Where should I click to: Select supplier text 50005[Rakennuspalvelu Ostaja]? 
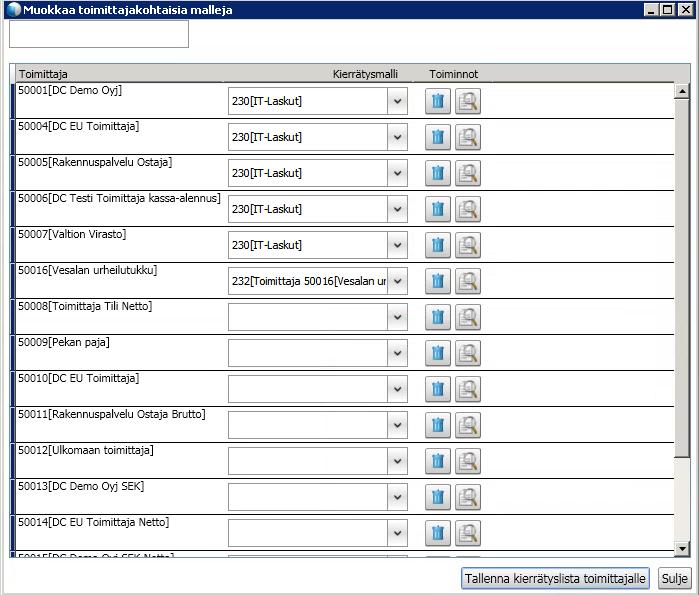click(95, 162)
